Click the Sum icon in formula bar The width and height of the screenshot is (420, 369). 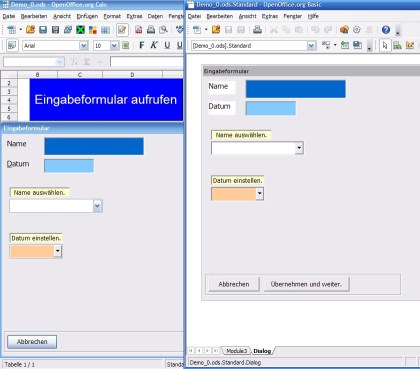pos(87,62)
